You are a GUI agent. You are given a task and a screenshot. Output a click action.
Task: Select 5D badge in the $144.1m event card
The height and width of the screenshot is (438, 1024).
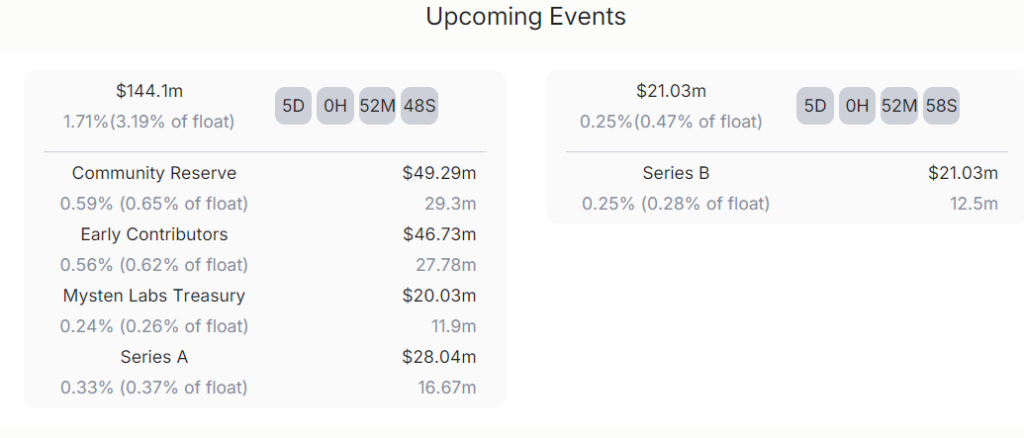coord(294,106)
